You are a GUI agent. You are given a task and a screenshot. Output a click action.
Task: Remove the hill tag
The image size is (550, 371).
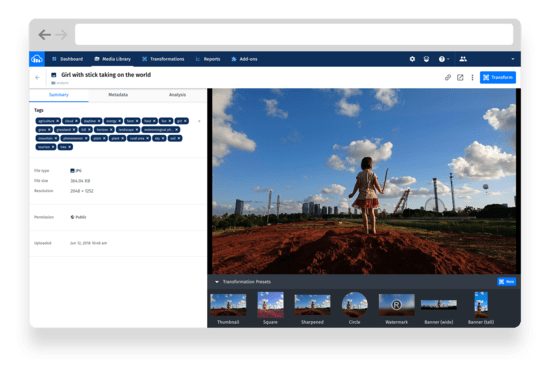[89, 130]
